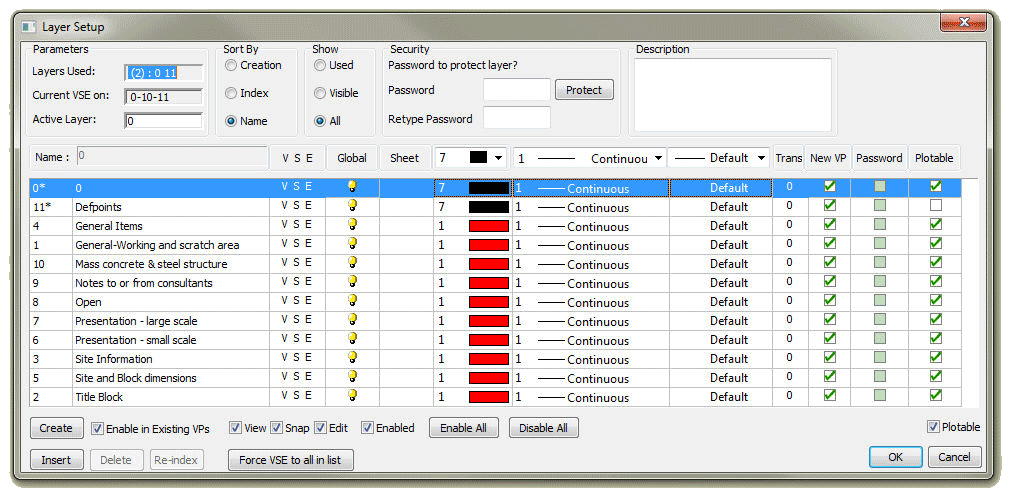Click lightbulb for Mass concrete & steel structure

tap(352, 263)
